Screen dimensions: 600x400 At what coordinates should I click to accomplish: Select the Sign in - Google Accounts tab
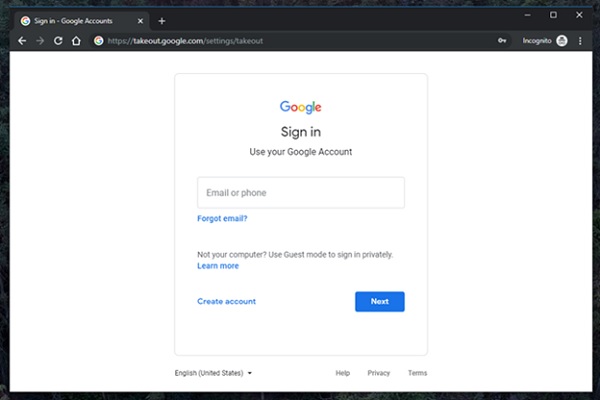pyautogui.click(x=81, y=21)
